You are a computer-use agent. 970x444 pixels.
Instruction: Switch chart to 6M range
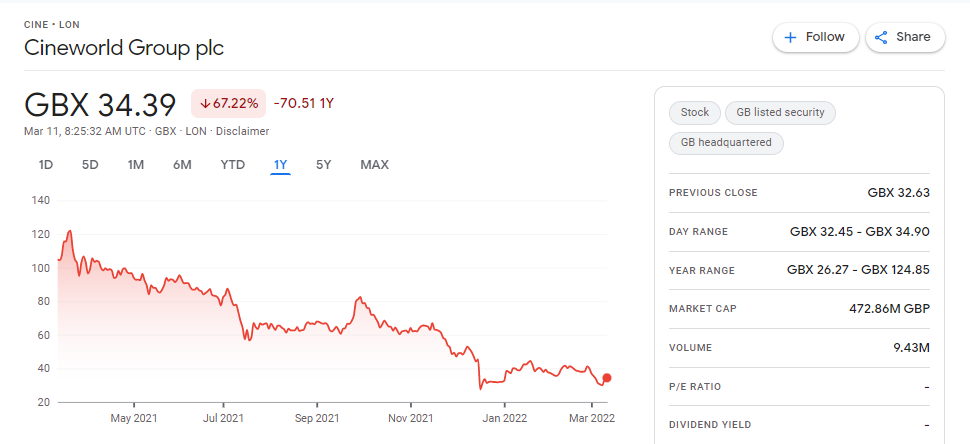pos(182,165)
